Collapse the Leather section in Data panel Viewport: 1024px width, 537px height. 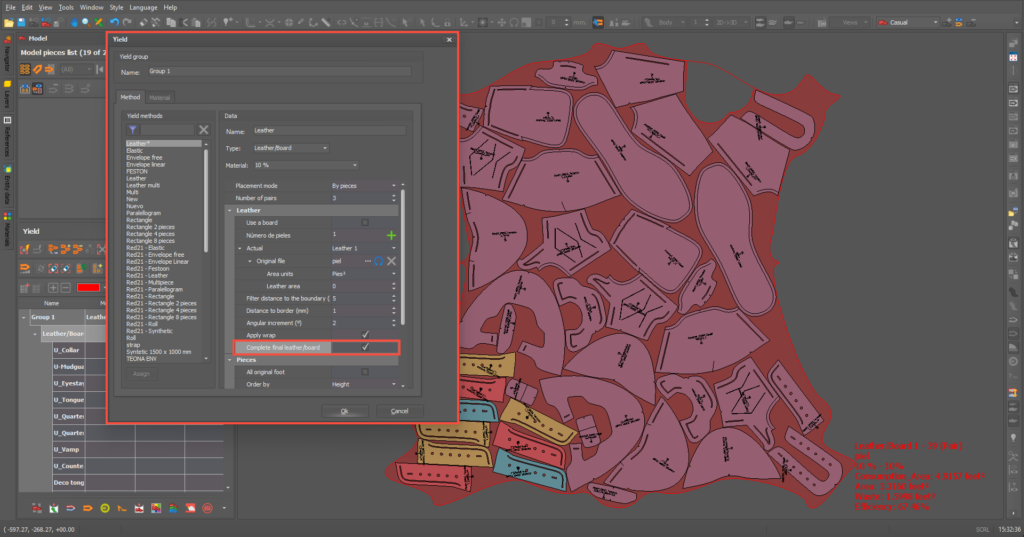tap(230, 211)
